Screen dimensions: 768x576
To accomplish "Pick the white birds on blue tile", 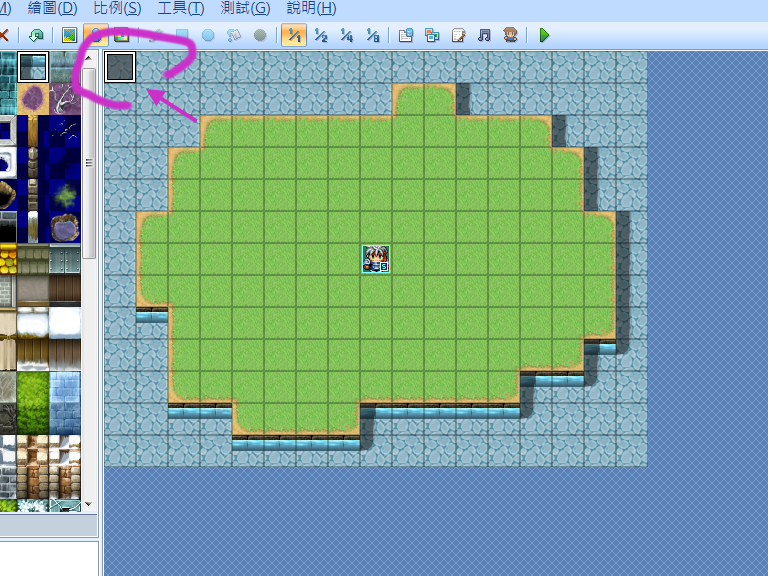I will click(65, 131).
